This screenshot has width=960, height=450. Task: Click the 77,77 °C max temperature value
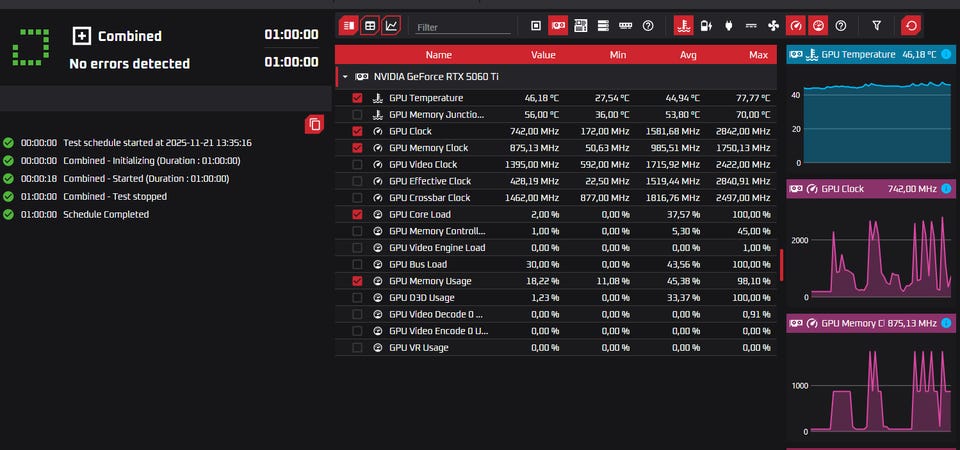750,98
